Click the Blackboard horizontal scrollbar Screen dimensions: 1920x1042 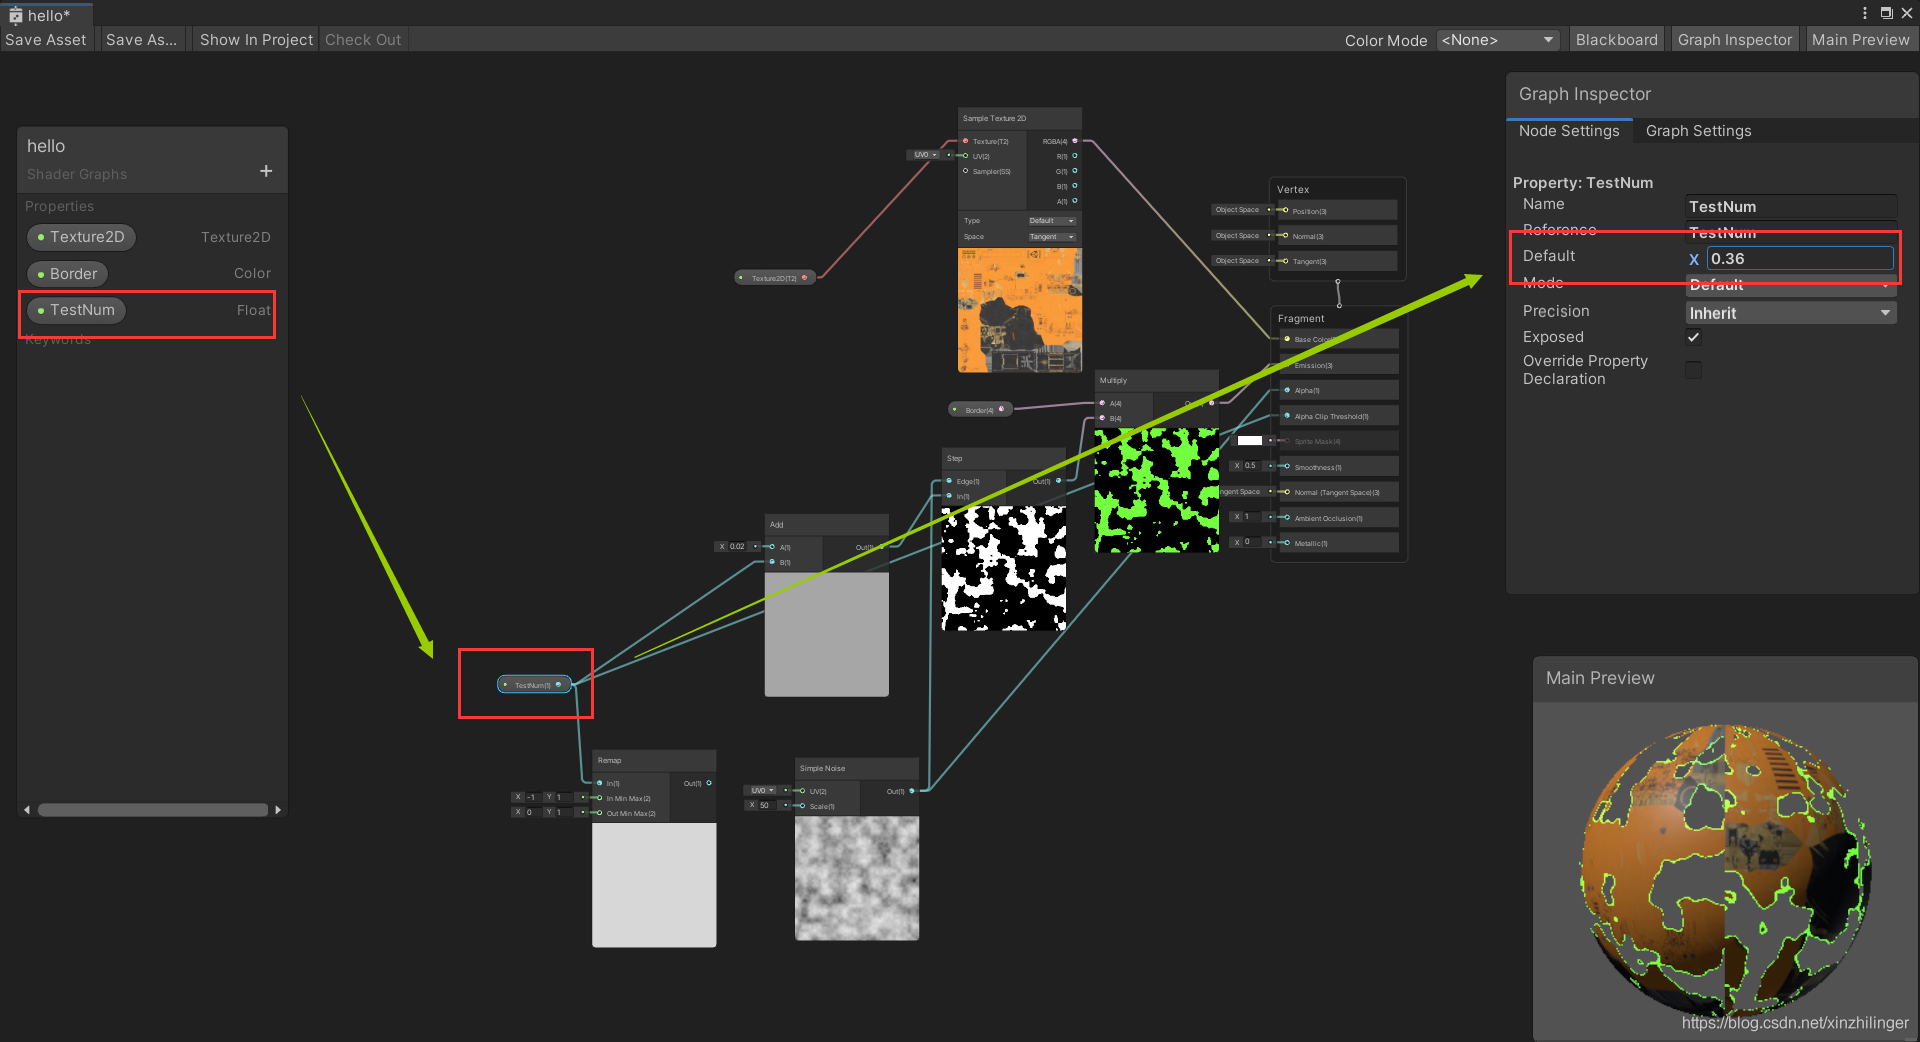pos(153,810)
